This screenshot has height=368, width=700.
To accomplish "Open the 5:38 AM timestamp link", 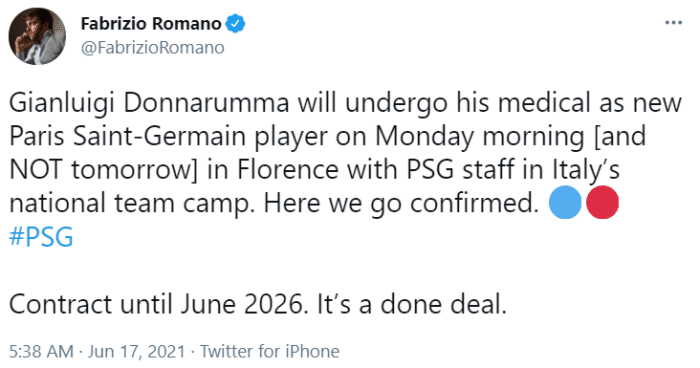I will pos(41,351).
